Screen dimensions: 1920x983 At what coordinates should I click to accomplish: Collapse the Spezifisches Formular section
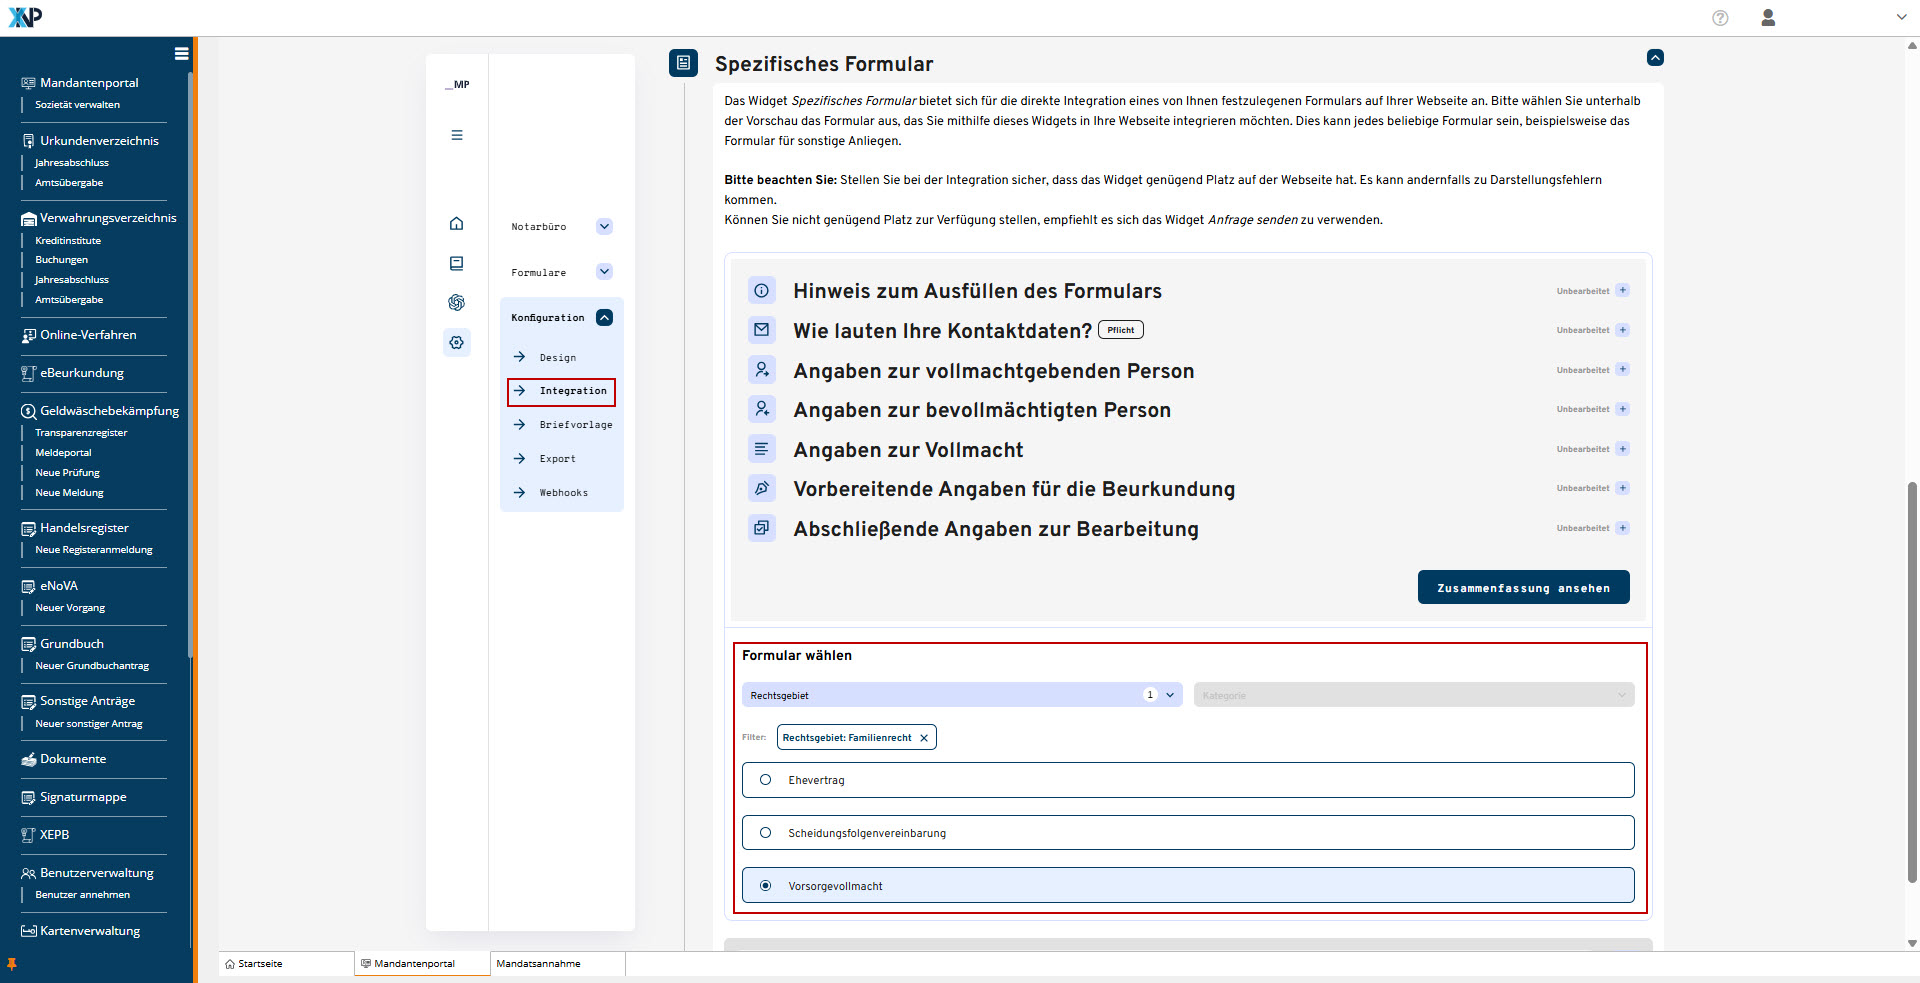(x=1655, y=58)
